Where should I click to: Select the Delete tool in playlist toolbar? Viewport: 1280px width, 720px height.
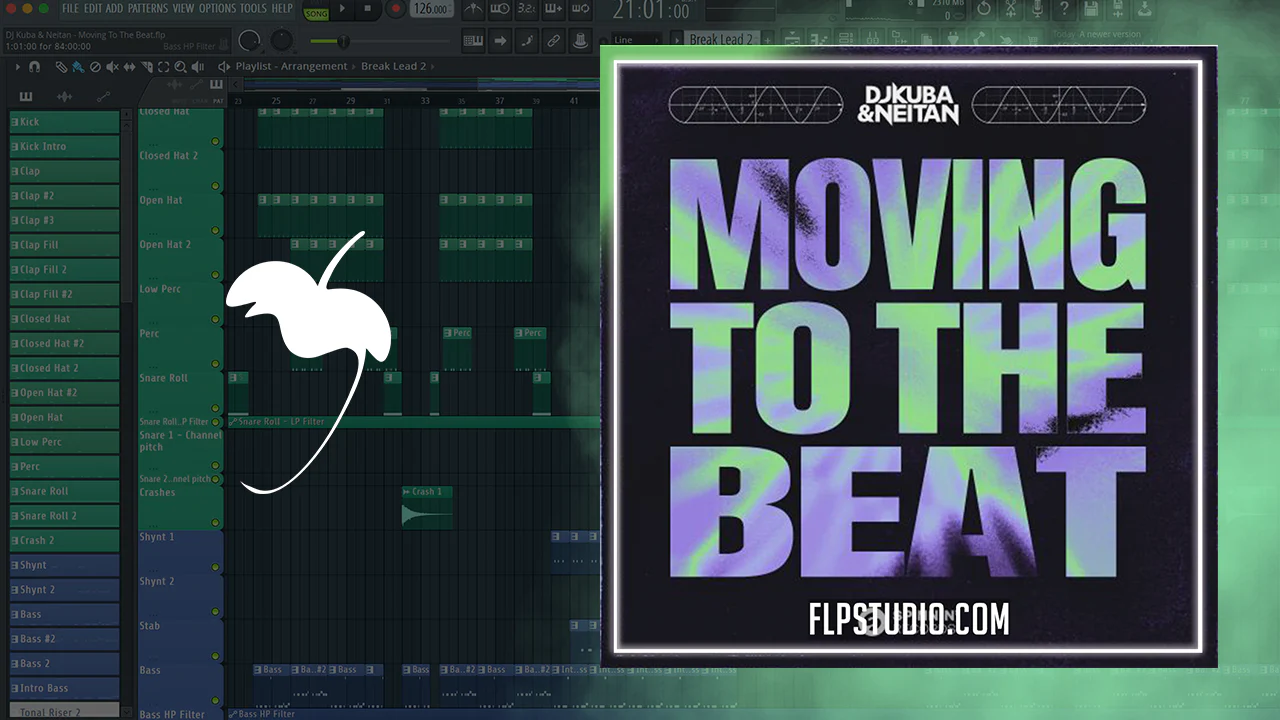point(95,67)
